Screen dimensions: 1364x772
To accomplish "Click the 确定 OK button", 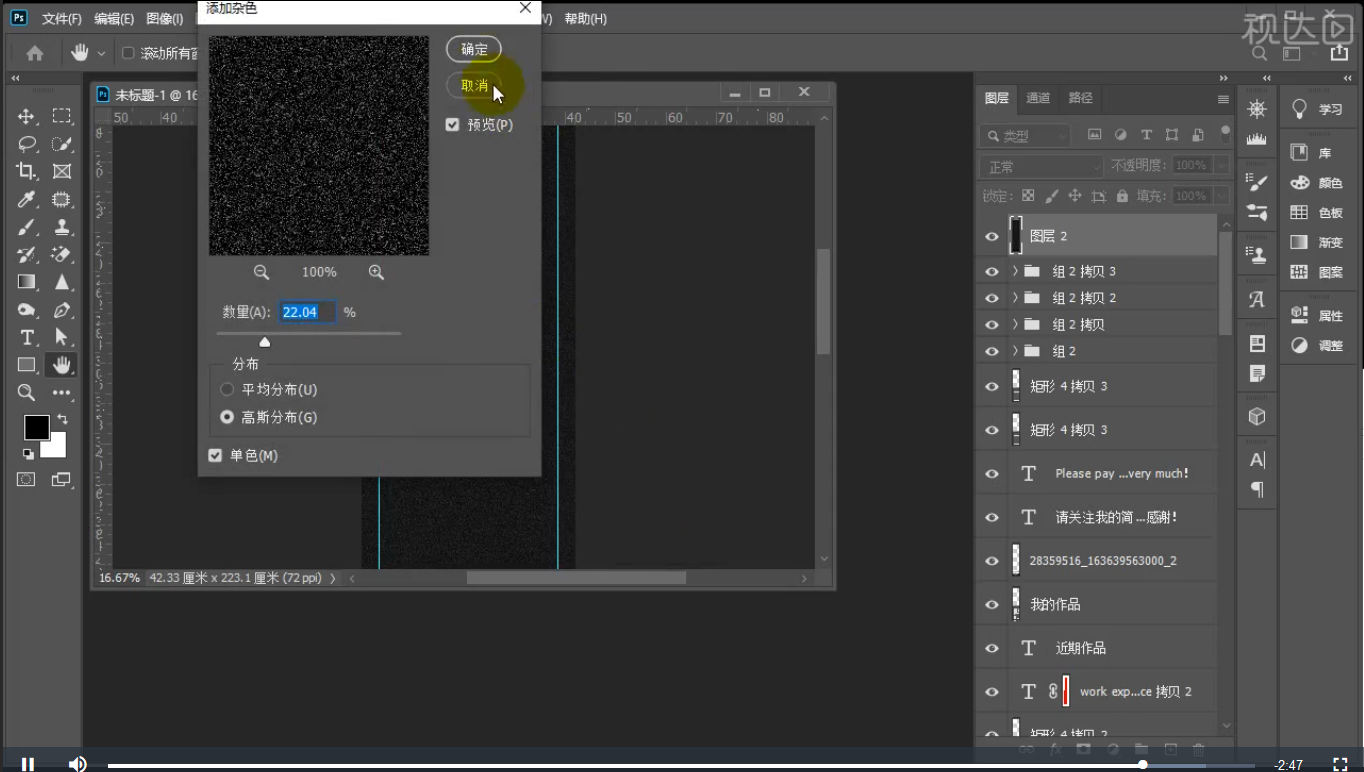I will click(474, 49).
